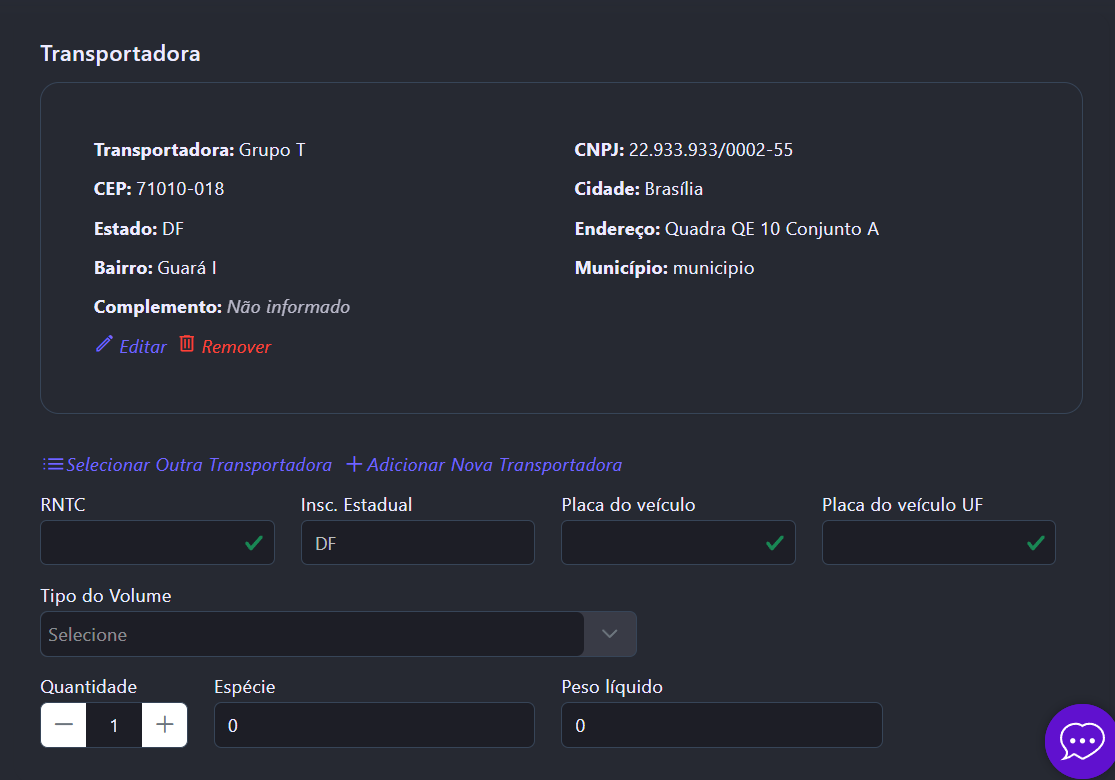Click the green checkmark in Placa do veículo field
1115x780 pixels.
[775, 543]
